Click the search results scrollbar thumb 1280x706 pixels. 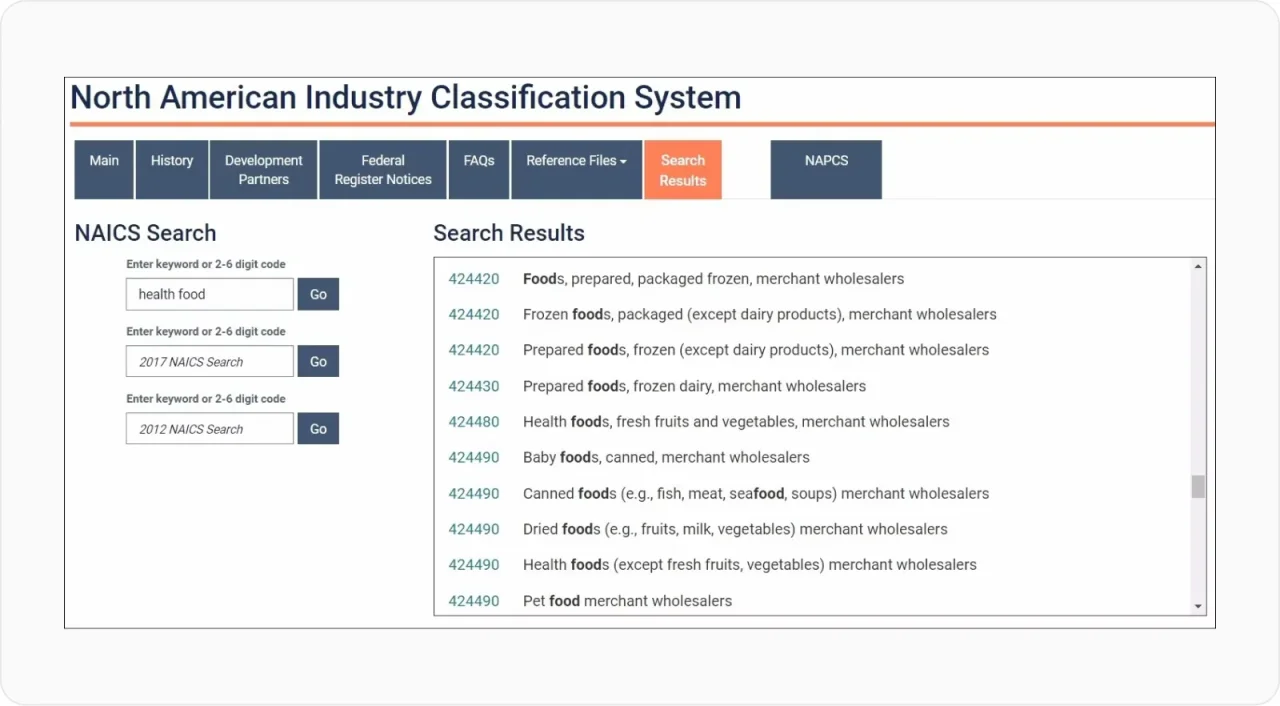pyautogui.click(x=1197, y=486)
